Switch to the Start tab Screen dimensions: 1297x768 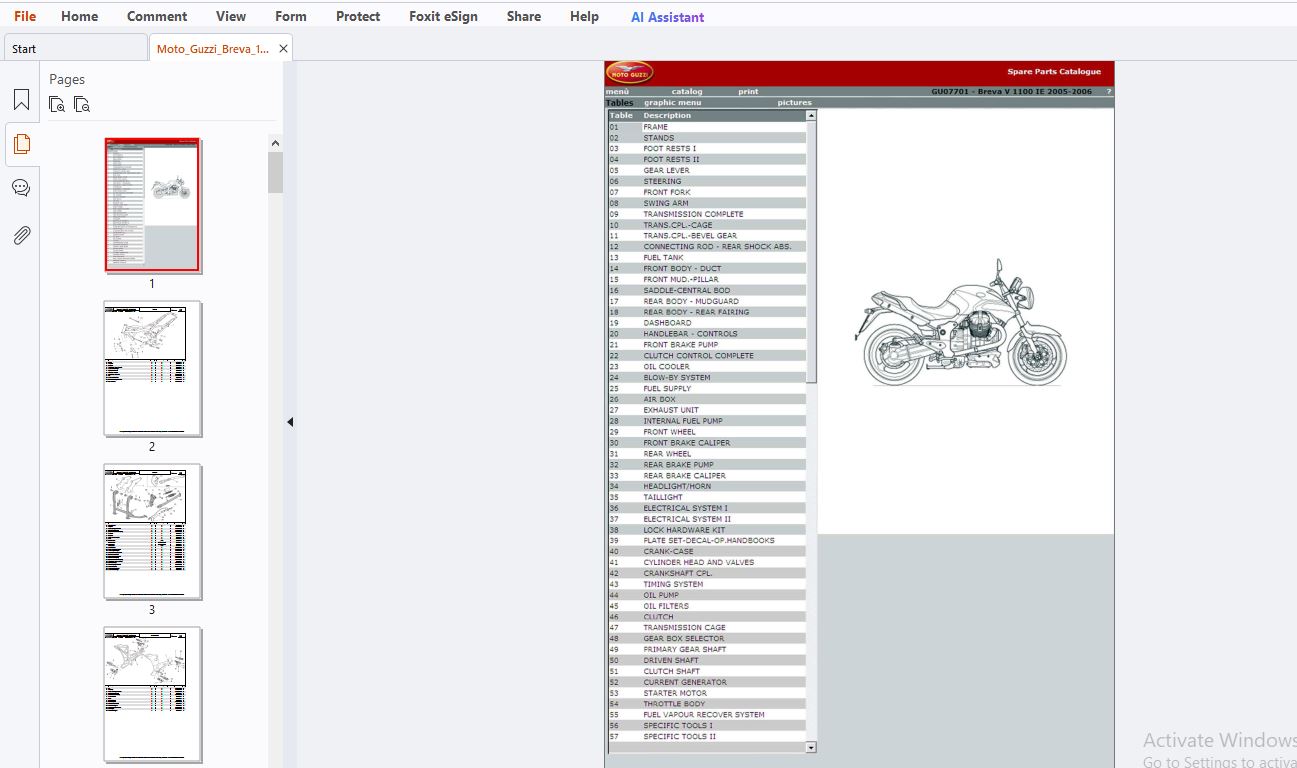pos(75,48)
